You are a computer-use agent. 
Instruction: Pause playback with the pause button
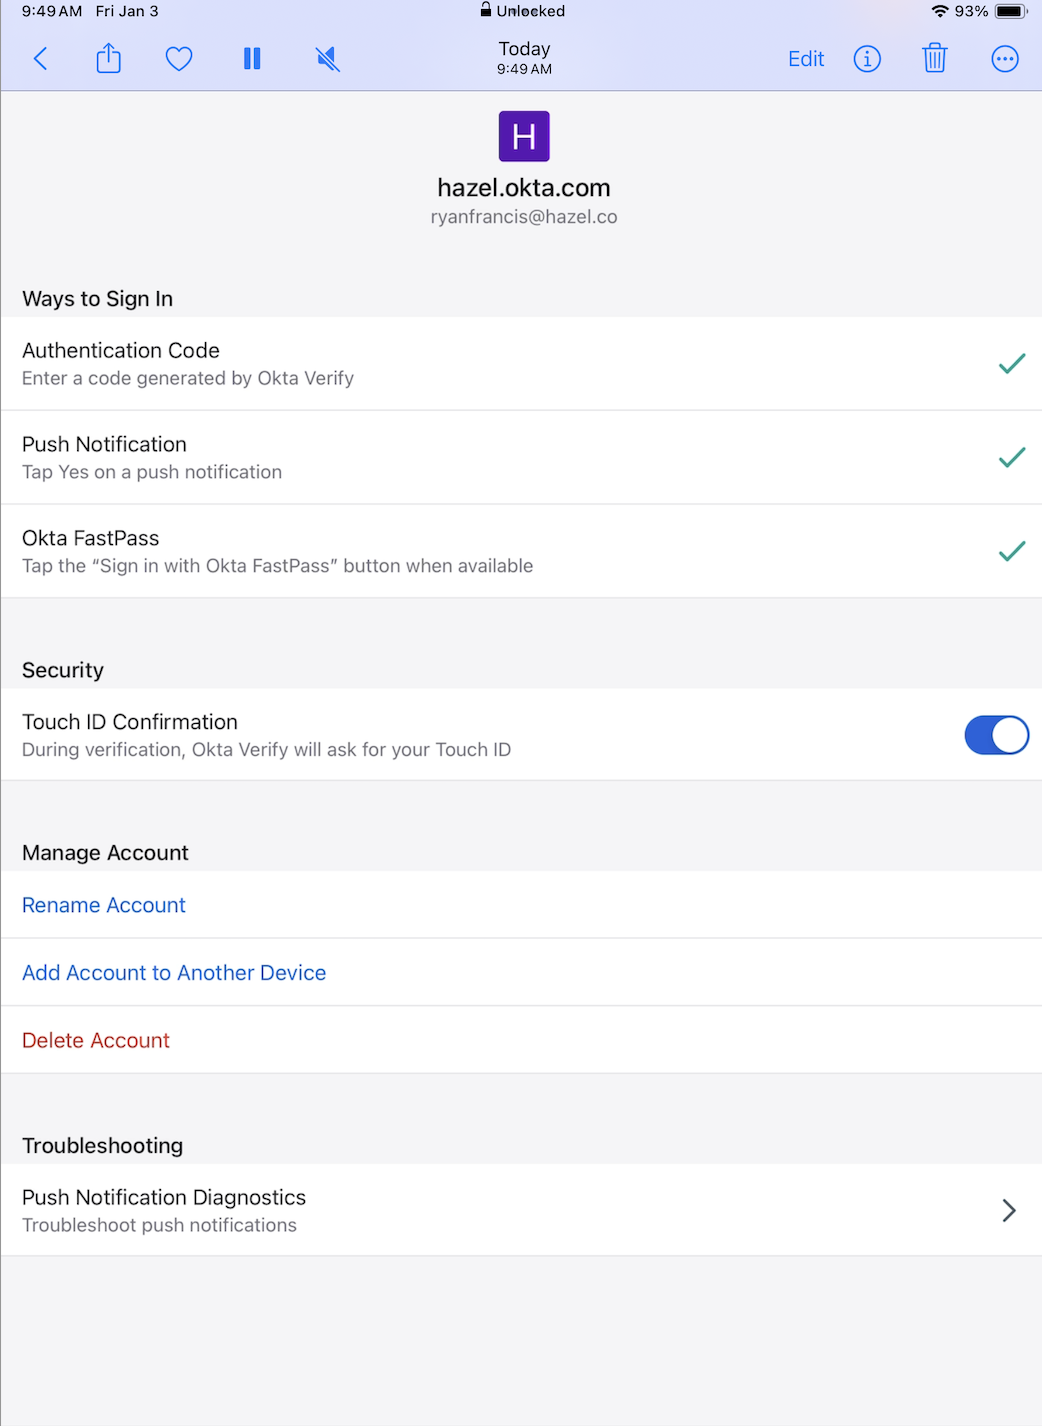pos(252,59)
